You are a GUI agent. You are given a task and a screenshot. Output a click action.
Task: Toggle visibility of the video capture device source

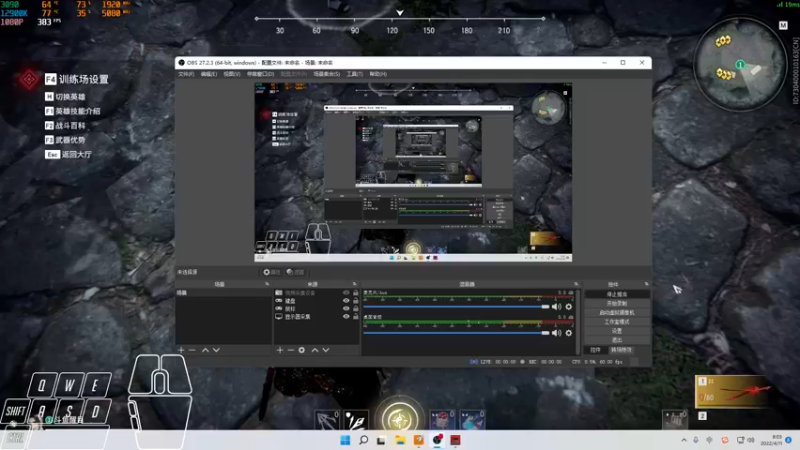[346, 293]
